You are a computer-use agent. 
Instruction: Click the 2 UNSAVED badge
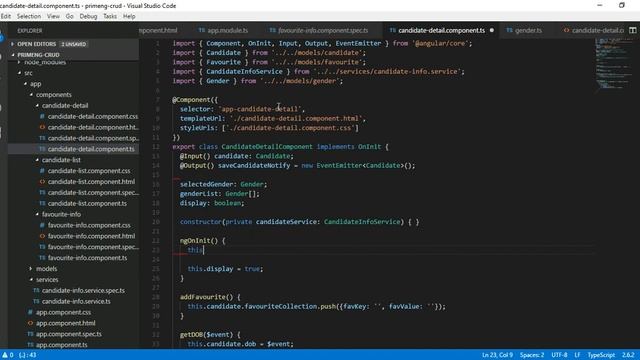point(73,44)
